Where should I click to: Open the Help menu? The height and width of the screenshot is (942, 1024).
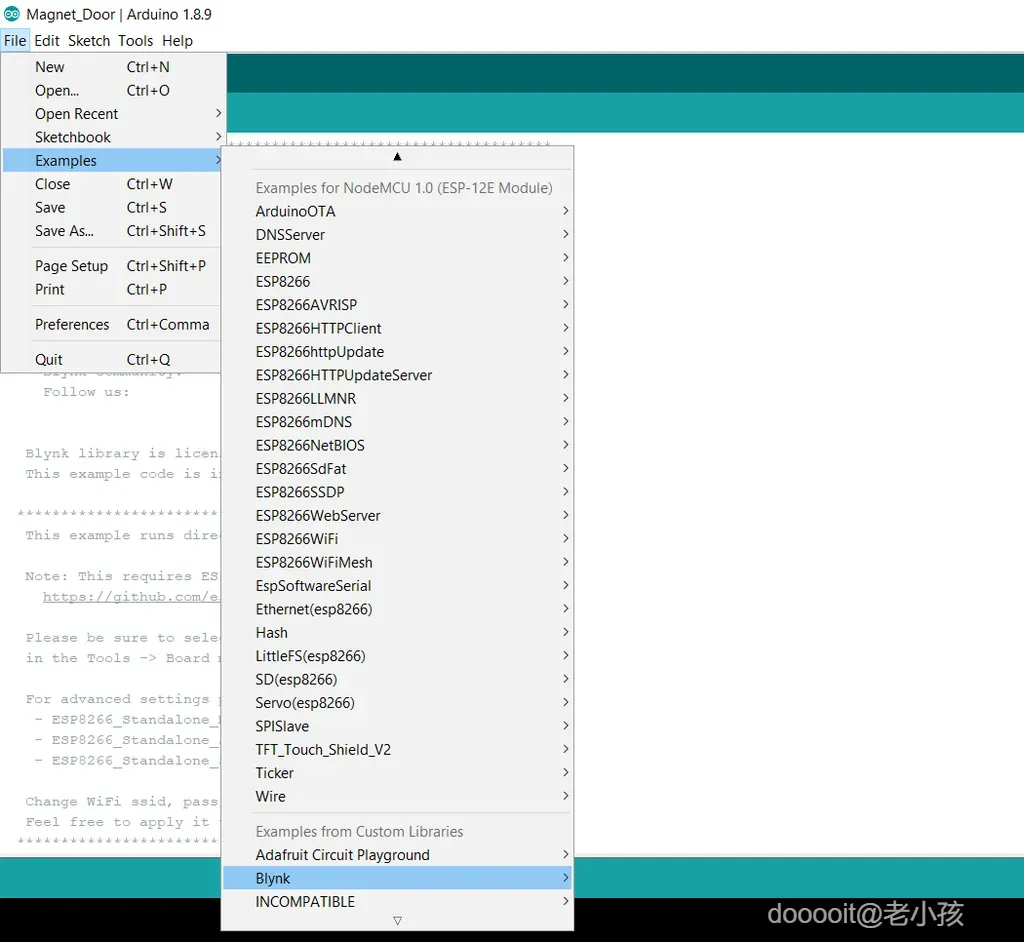click(x=177, y=41)
